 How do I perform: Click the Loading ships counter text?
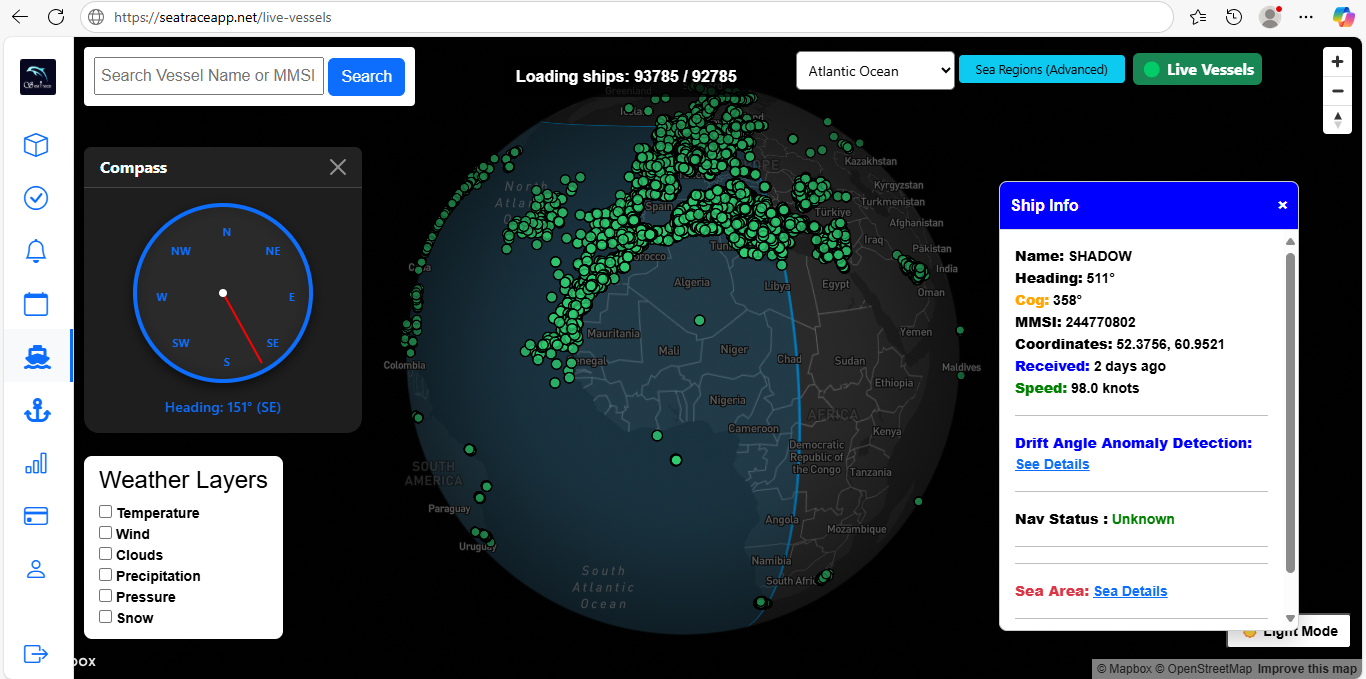tap(626, 76)
